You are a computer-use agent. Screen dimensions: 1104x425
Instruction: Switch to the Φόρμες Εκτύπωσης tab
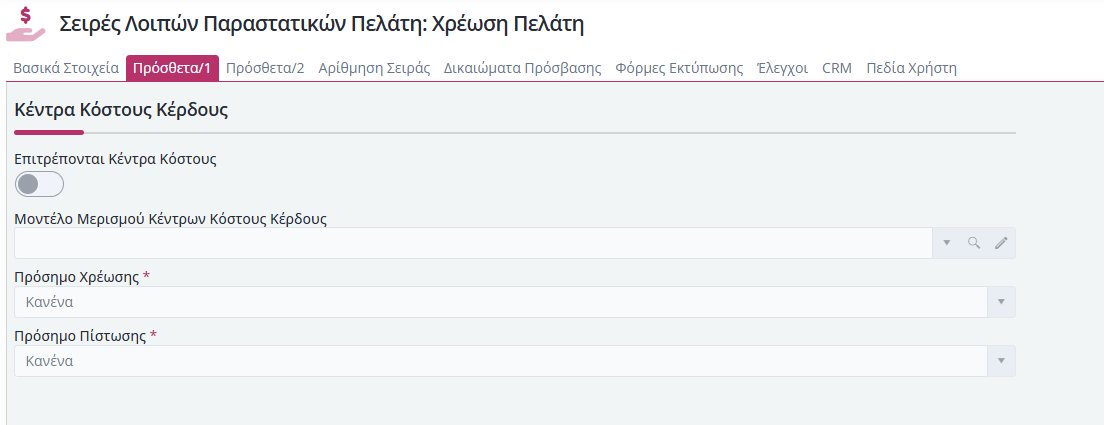(x=679, y=68)
